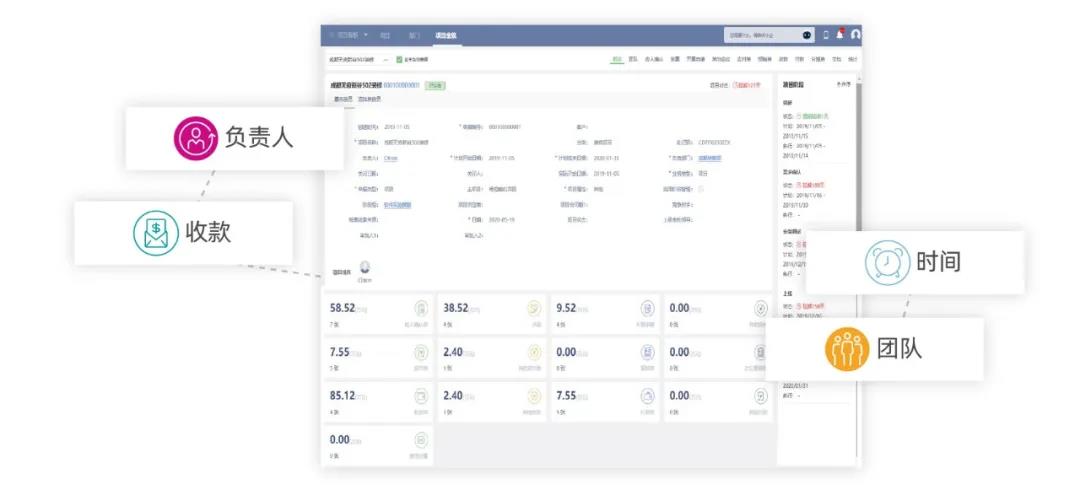Viewport: 1080px width, 490px height.
Task: Click the orange 团队 team icon
Action: (x=846, y=348)
